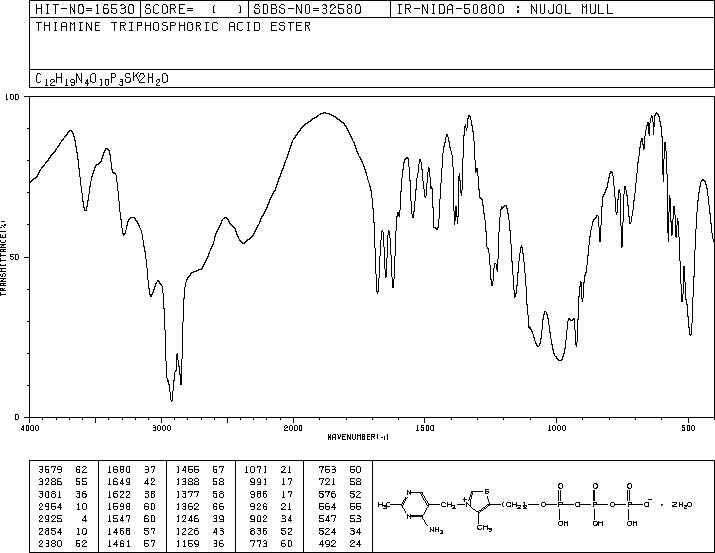The width and height of the screenshot is (715, 553).
Task: Select peak table entry 1388
Action: 187,482
